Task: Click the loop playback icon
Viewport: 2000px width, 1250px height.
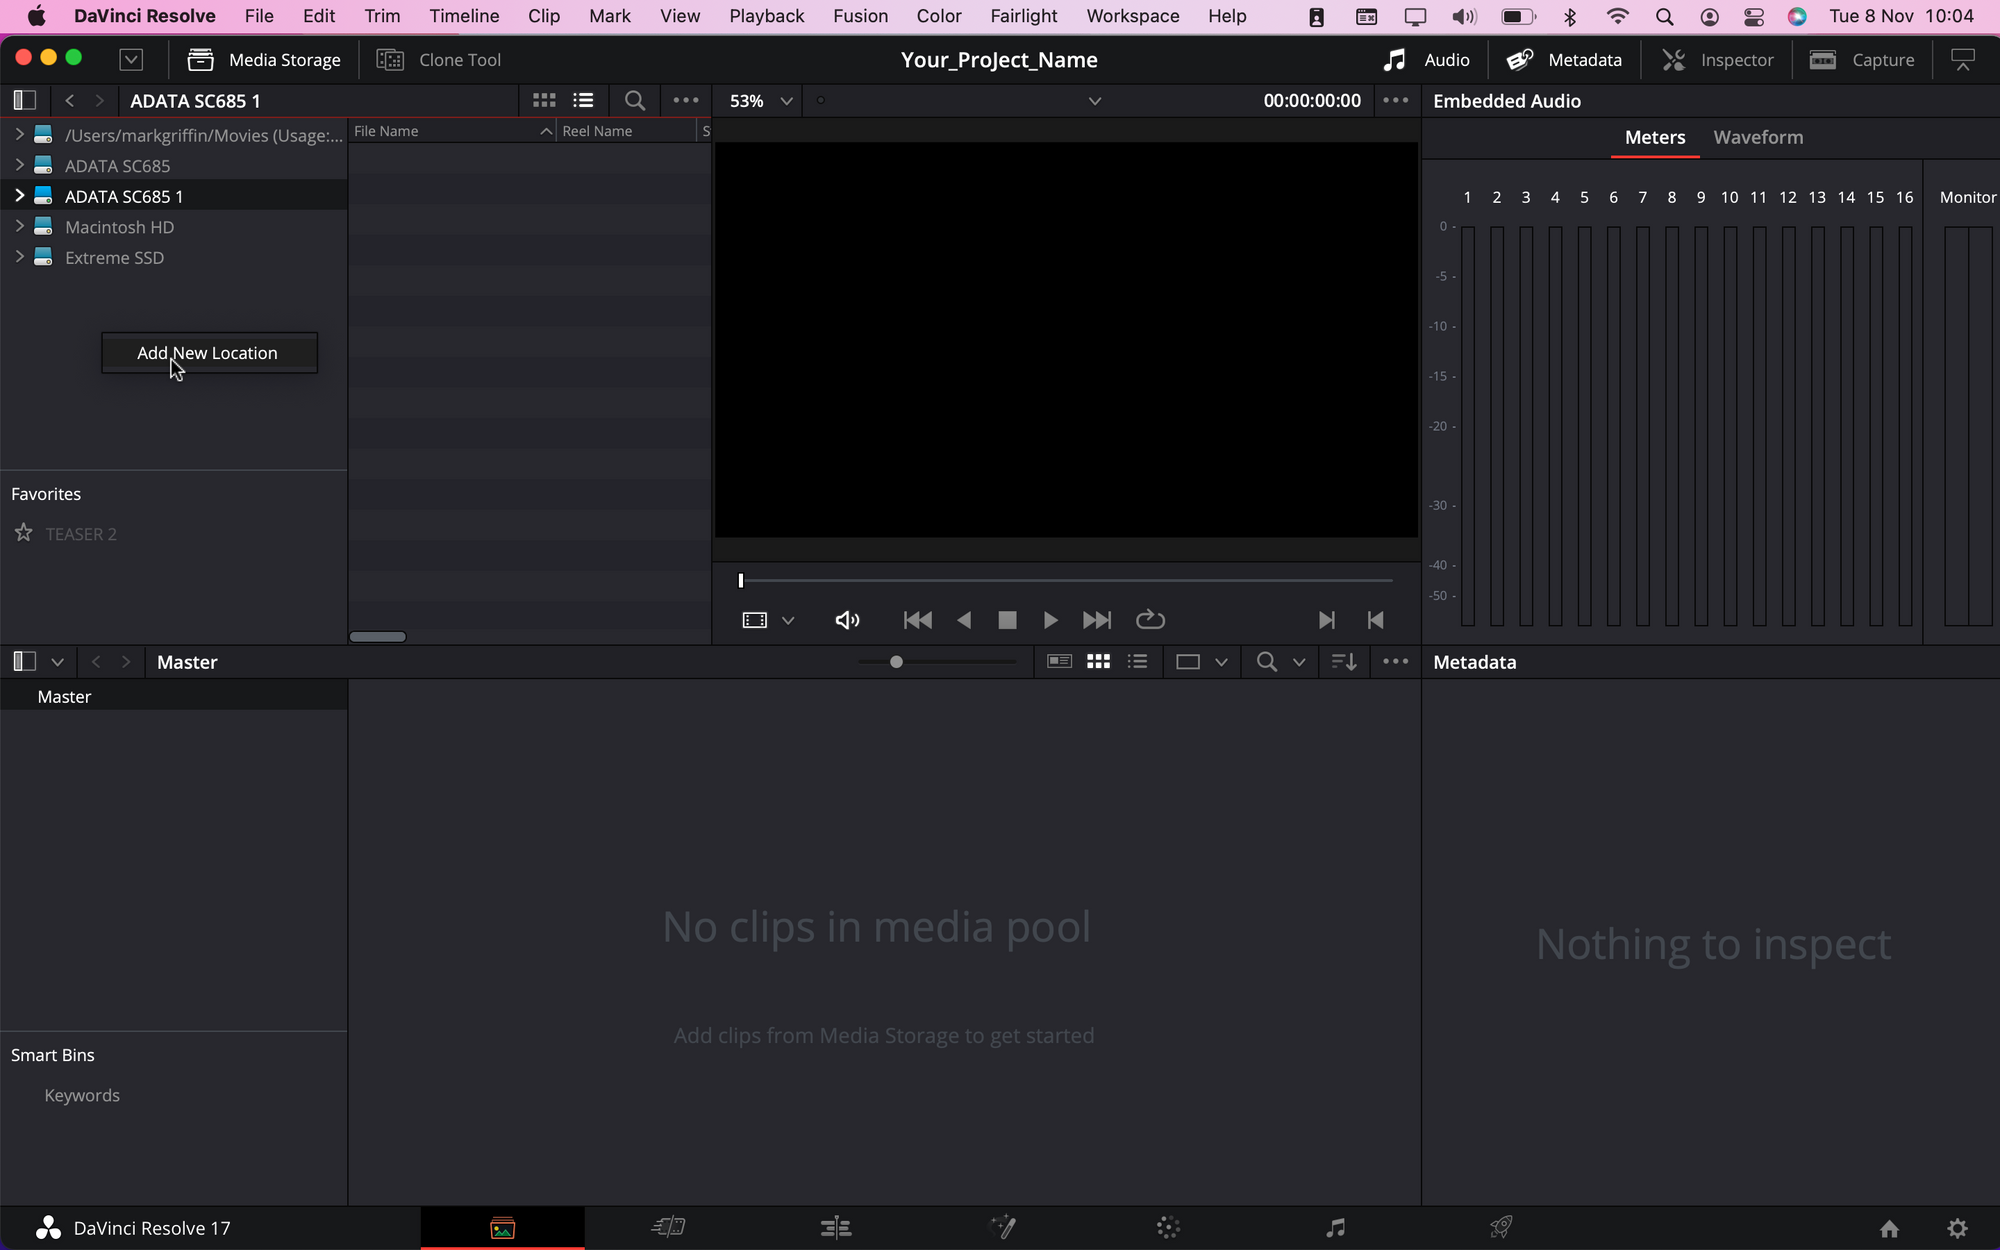Action: [1150, 620]
